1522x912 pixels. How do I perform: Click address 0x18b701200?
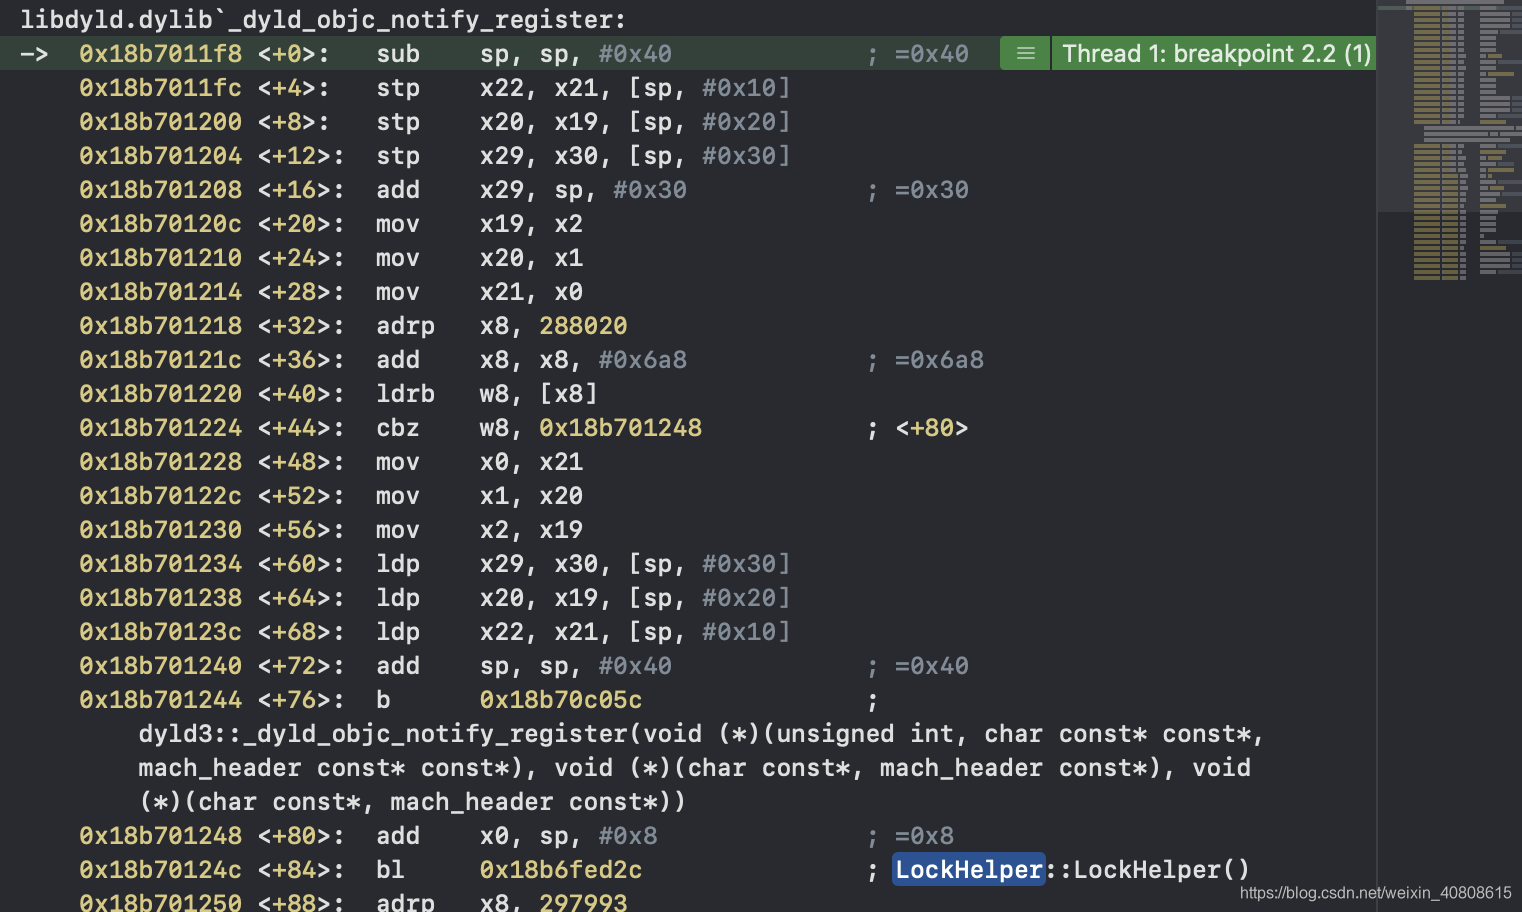tap(160, 122)
